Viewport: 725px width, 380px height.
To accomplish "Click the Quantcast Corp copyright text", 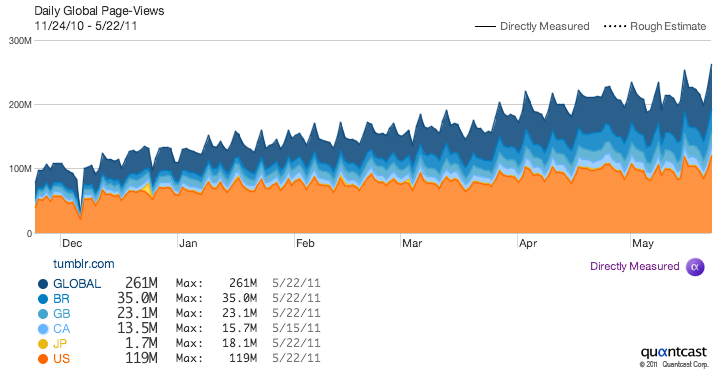I will pos(674,364).
